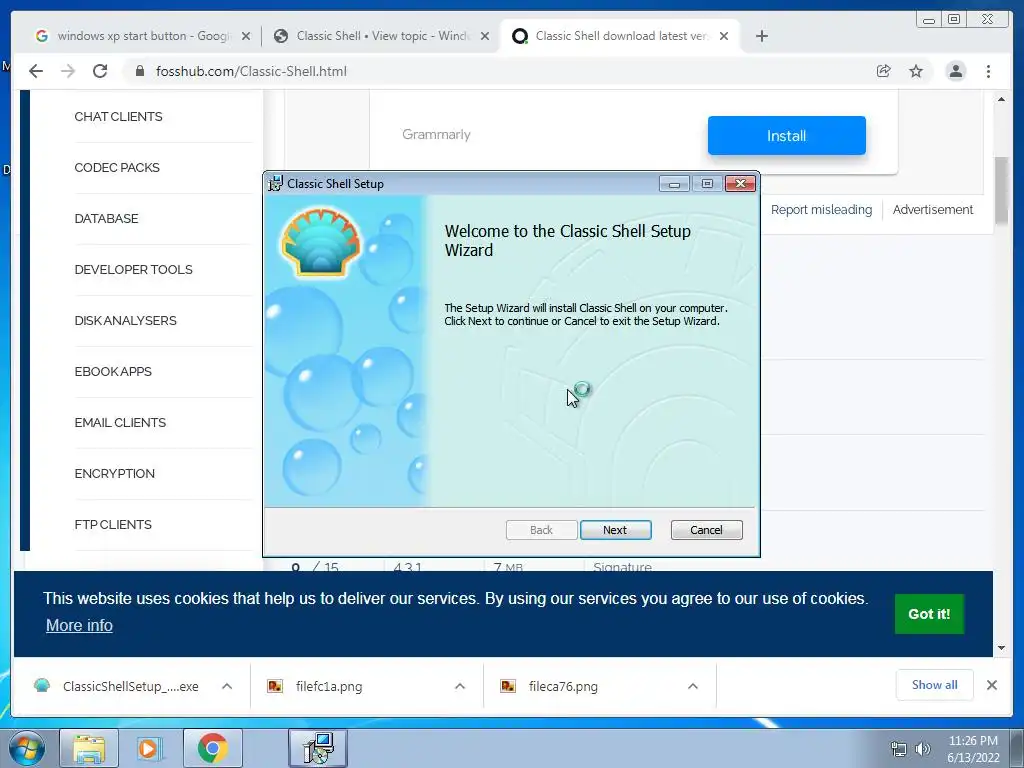
Task: Click the Classic Shell Setup title bar icon
Action: pyautogui.click(x=276, y=184)
